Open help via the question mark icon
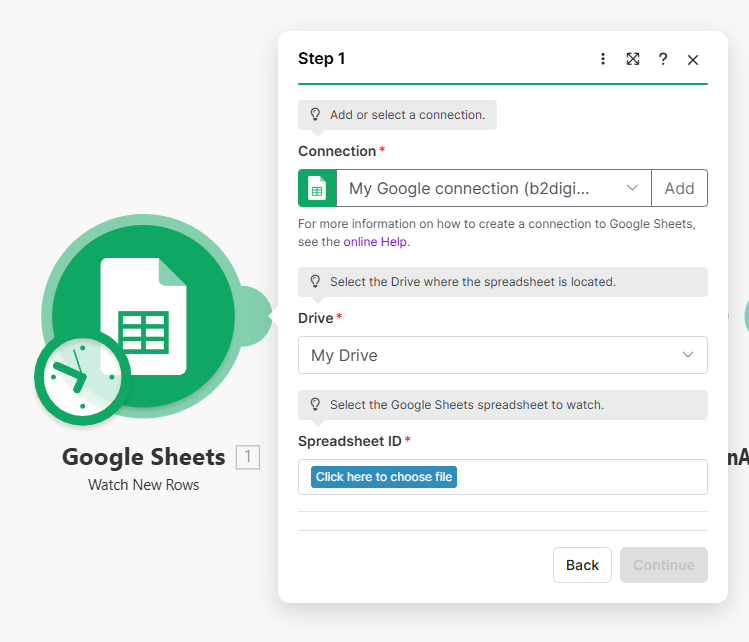Screen dimensions: 749x642 point(663,59)
